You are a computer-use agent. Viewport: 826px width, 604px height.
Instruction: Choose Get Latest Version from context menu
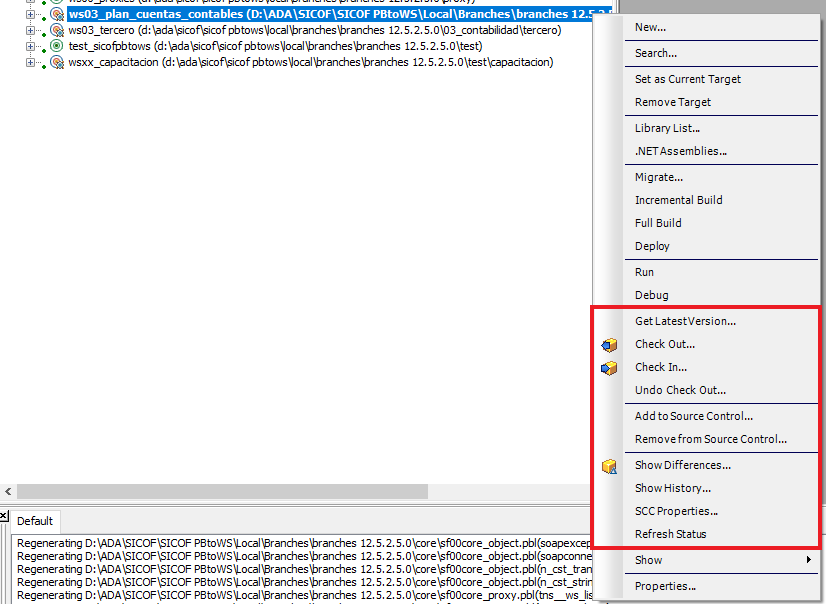pyautogui.click(x=685, y=321)
